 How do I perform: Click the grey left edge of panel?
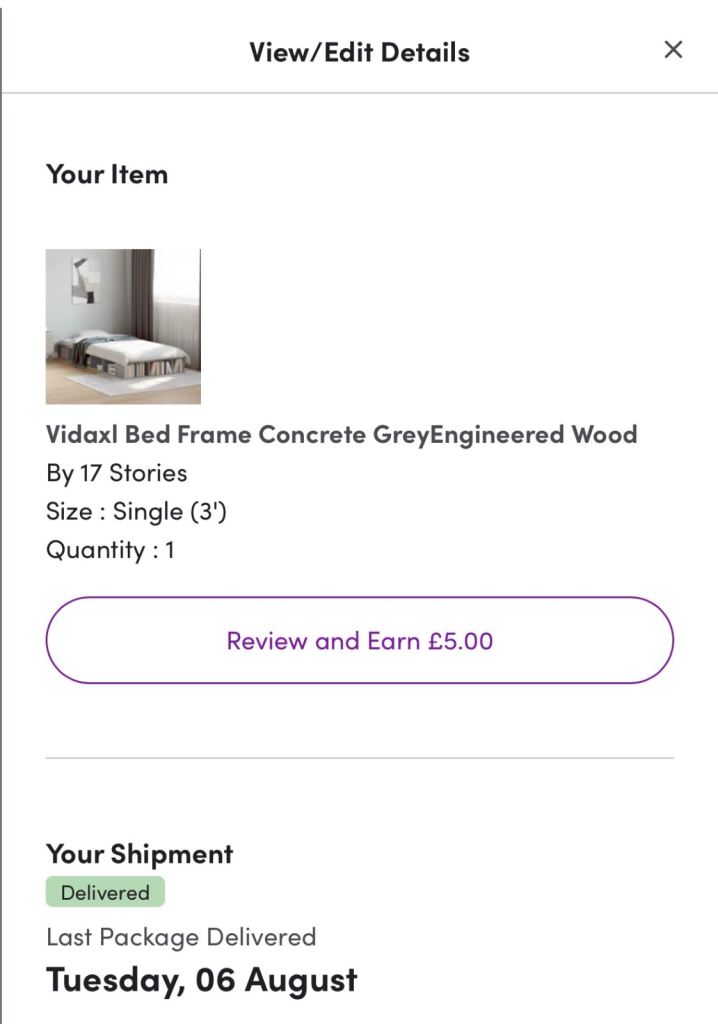point(1,500)
